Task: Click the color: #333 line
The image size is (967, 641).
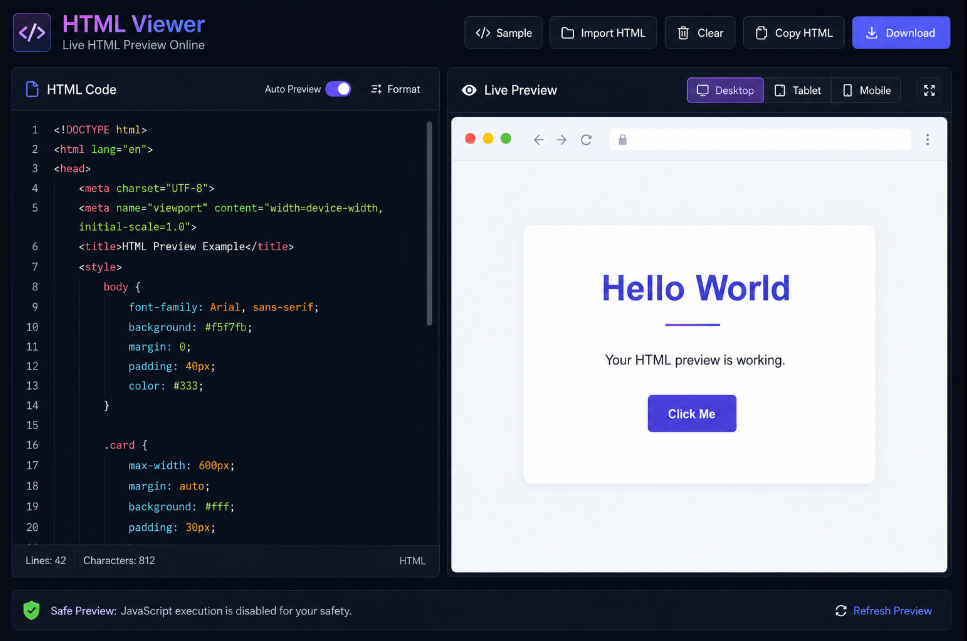Action: [165, 386]
